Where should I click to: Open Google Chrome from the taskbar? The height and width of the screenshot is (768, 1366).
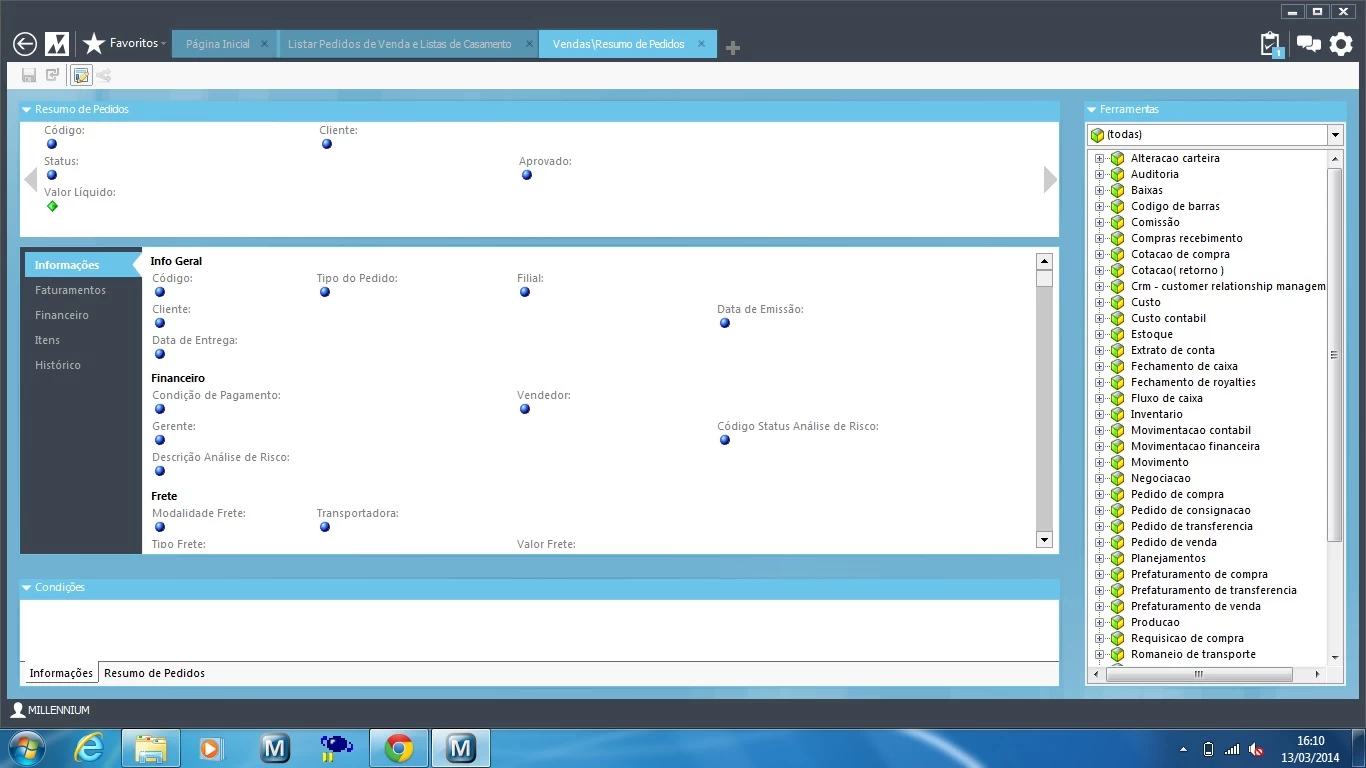399,748
